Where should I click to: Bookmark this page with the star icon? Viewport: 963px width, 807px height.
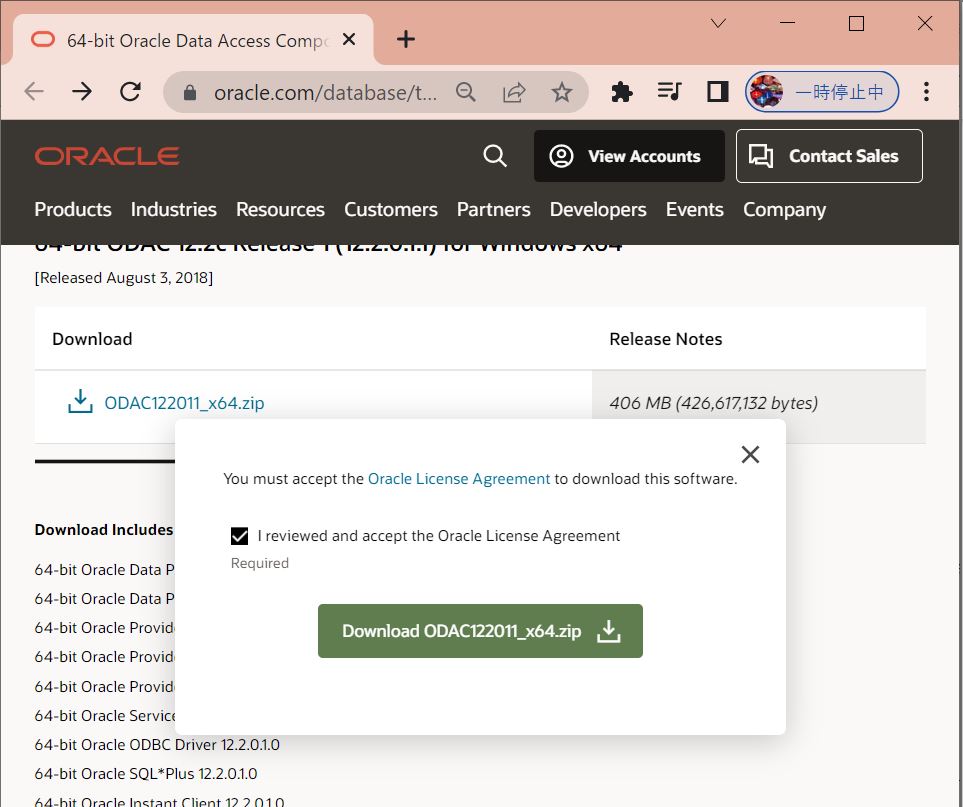pyautogui.click(x=562, y=92)
